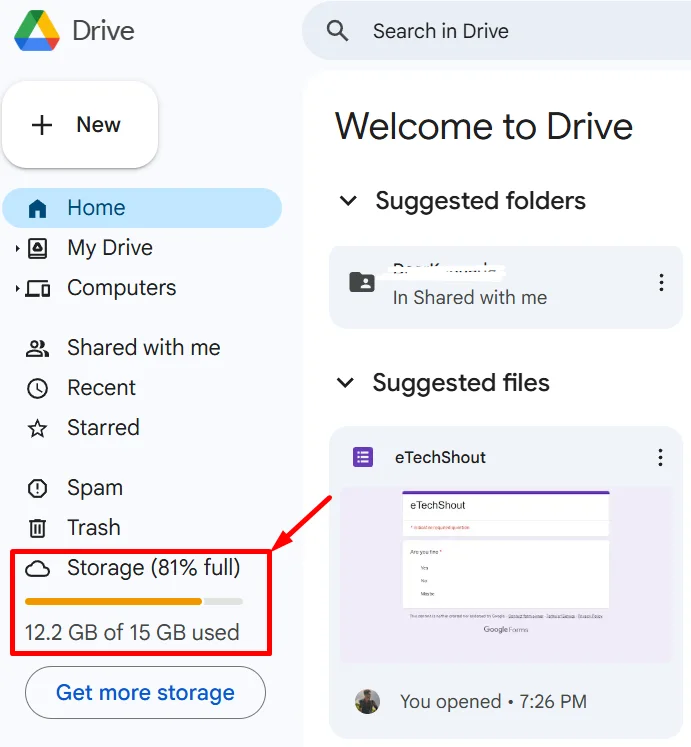
Task: Click the purple Forms icon beside eTechShout
Action: (363, 457)
